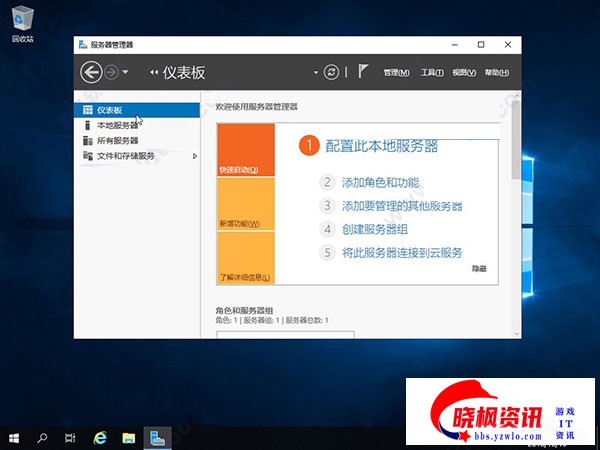Open the Recycle Bin desktop icon
This screenshot has width=600, height=450.
coord(21,17)
